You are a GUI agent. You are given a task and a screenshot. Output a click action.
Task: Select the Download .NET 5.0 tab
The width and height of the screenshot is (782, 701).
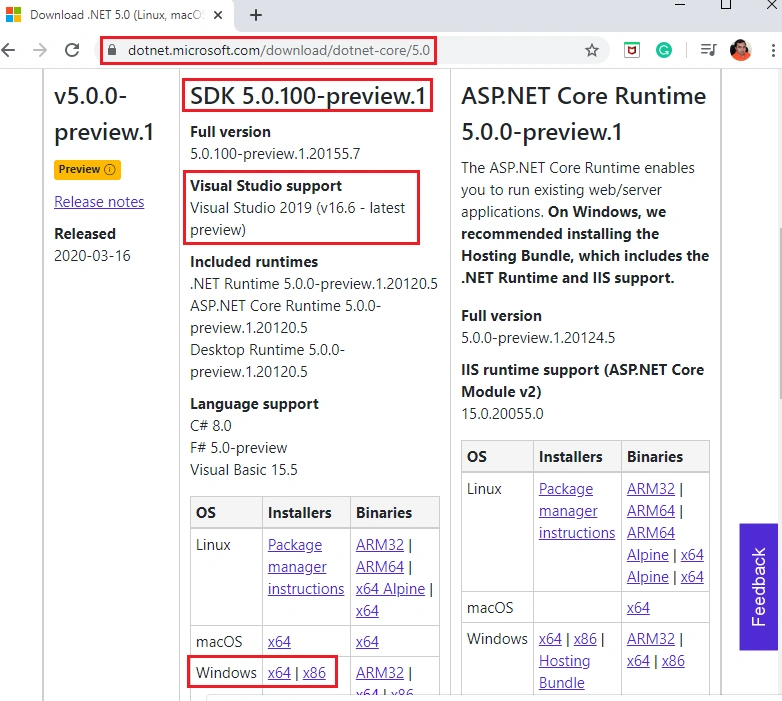(x=117, y=15)
